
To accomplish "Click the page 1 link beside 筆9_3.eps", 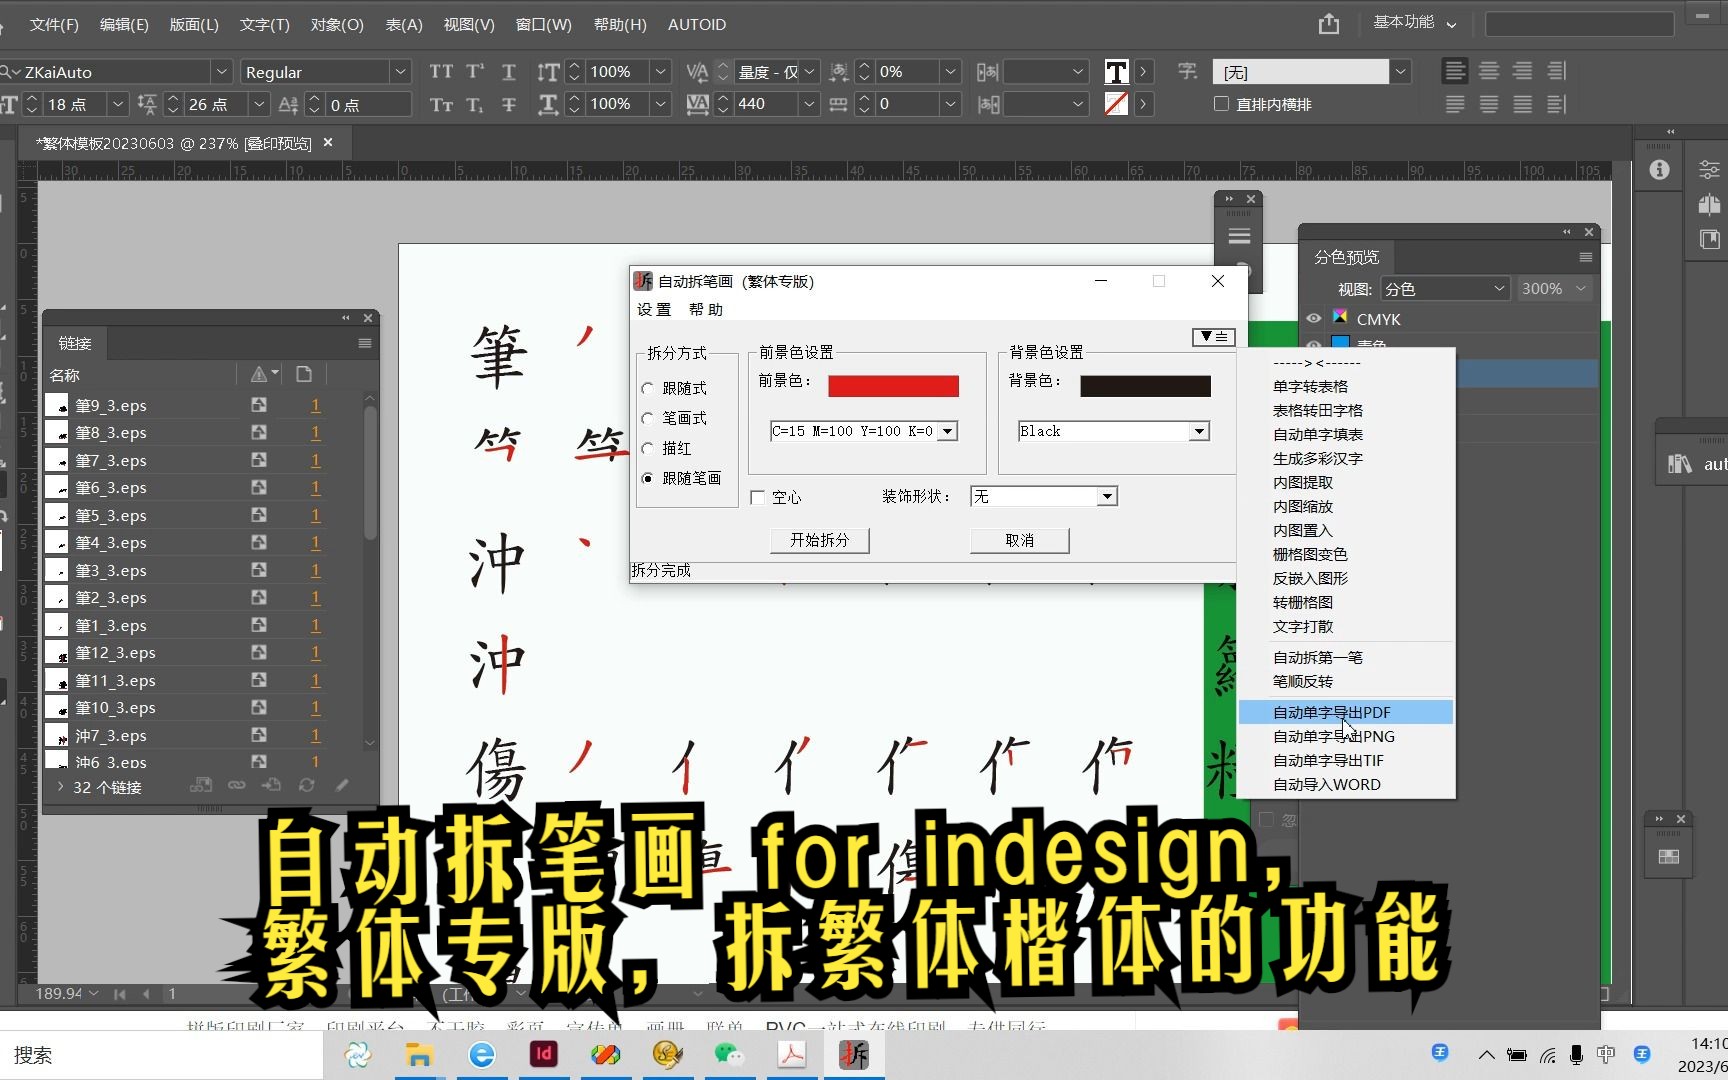I will (x=315, y=405).
